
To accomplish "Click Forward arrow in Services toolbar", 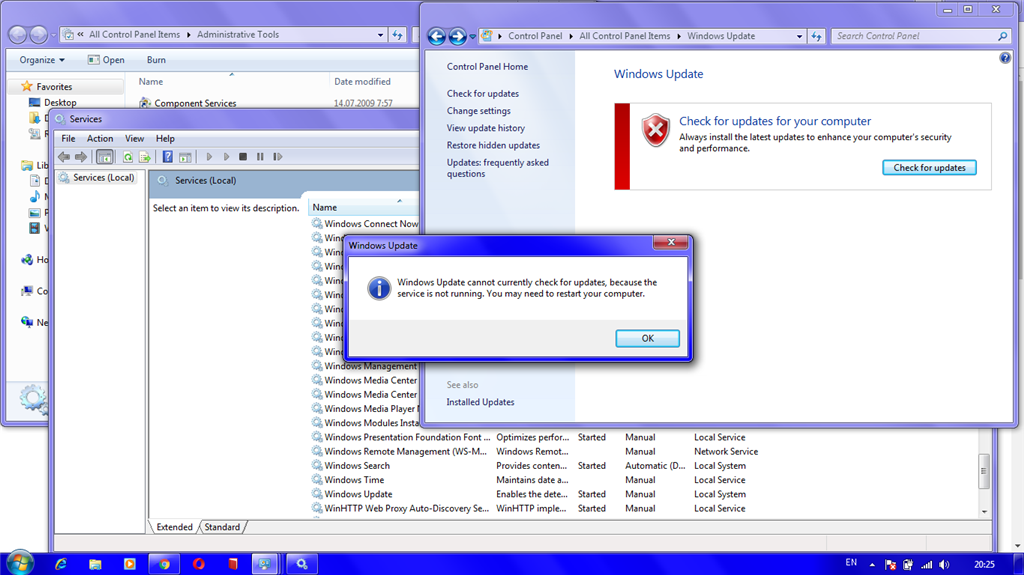I will tap(81, 157).
